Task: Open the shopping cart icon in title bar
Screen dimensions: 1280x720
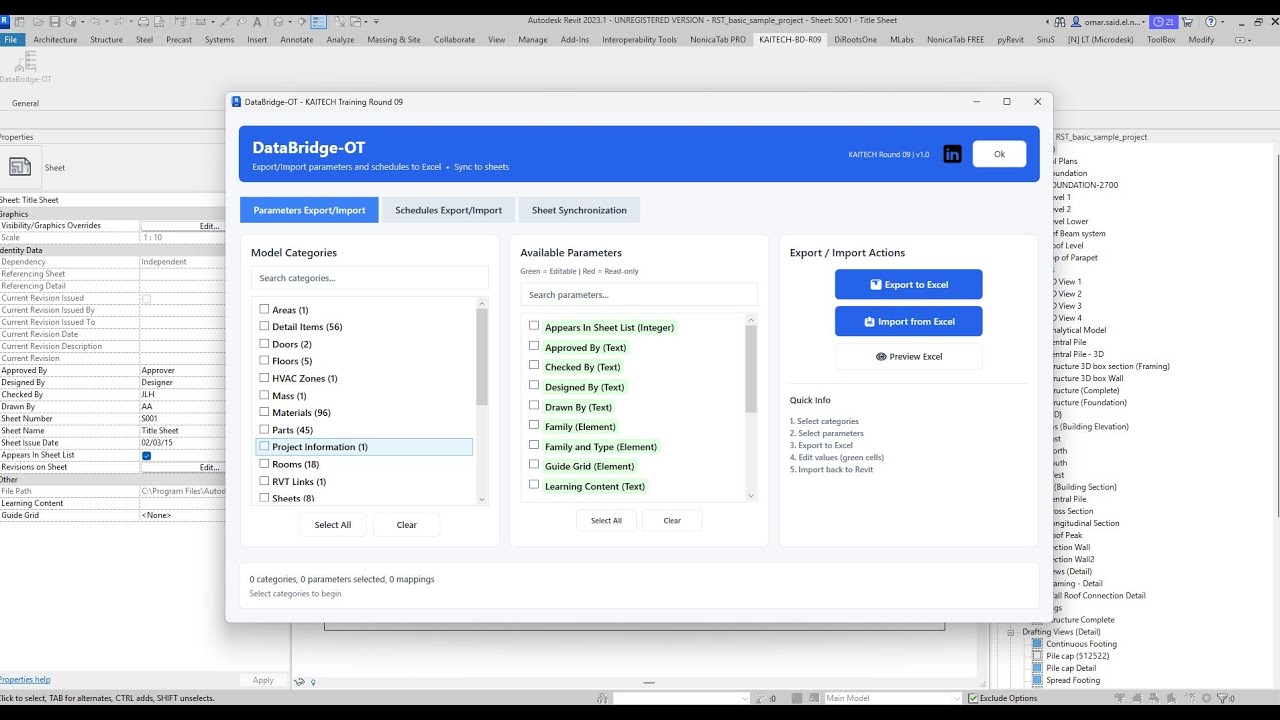Action: coord(1189,21)
